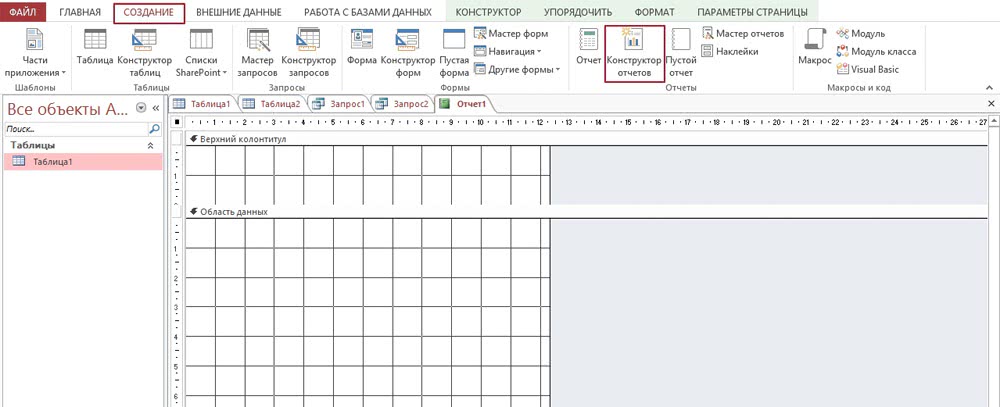Expand the Навигация forms dropdown
Screen dimensions: 1000x407
click(x=514, y=51)
